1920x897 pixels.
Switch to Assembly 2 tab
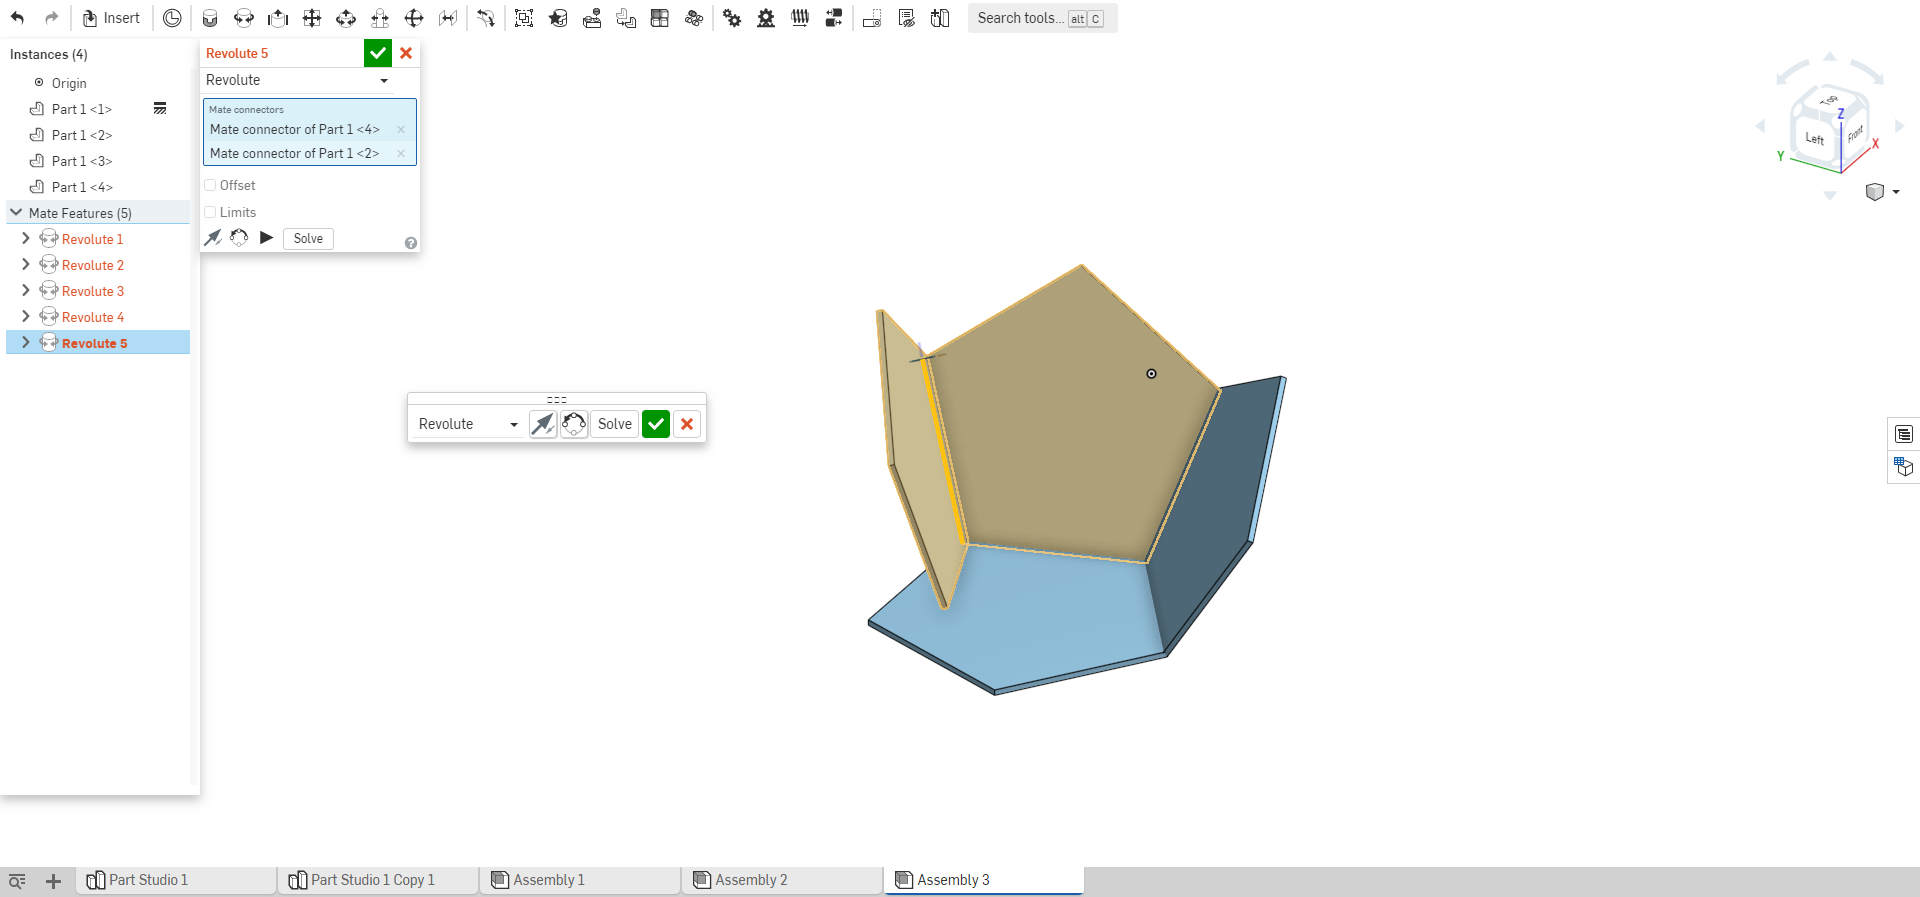782,880
